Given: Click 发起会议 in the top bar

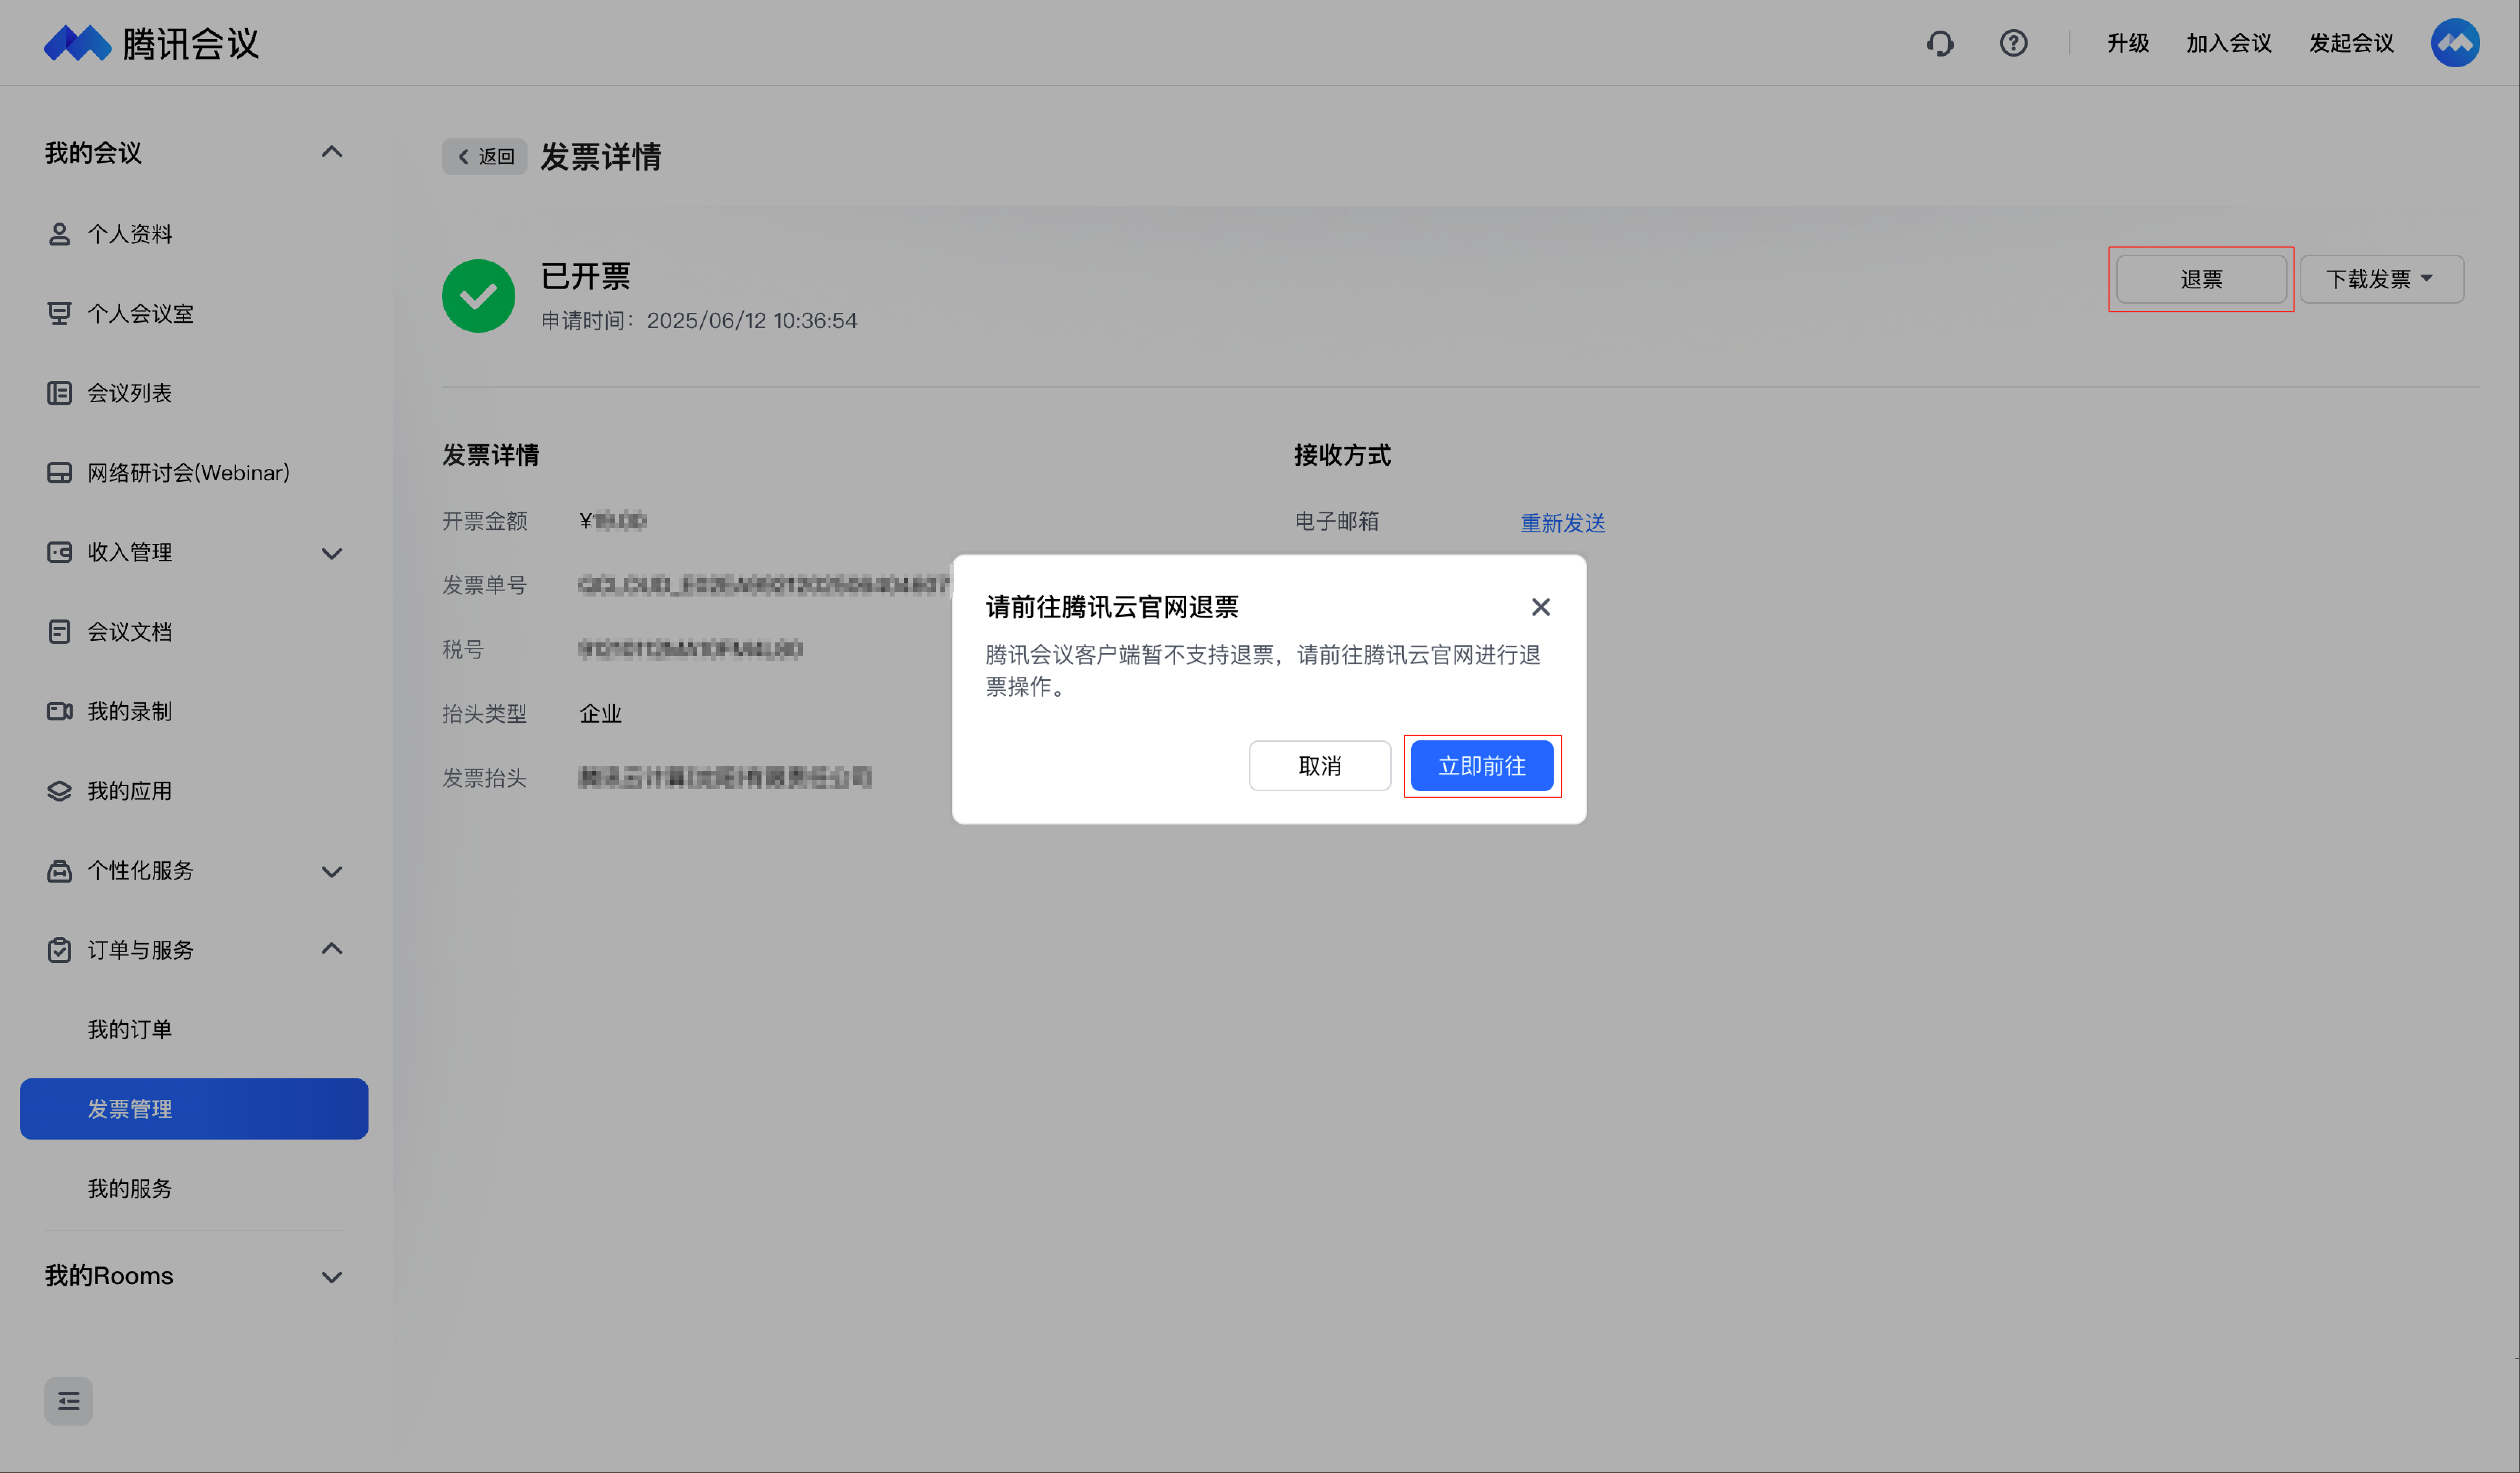Looking at the screenshot, I should (2351, 43).
